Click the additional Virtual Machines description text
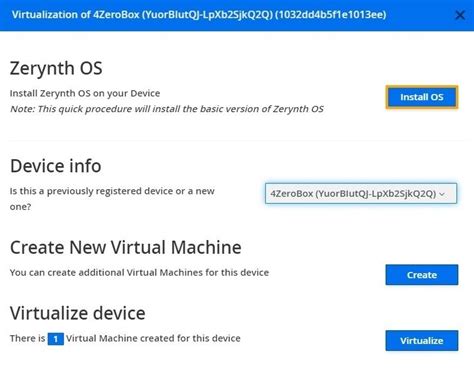Screen dimensions: 474x386 (x=139, y=272)
